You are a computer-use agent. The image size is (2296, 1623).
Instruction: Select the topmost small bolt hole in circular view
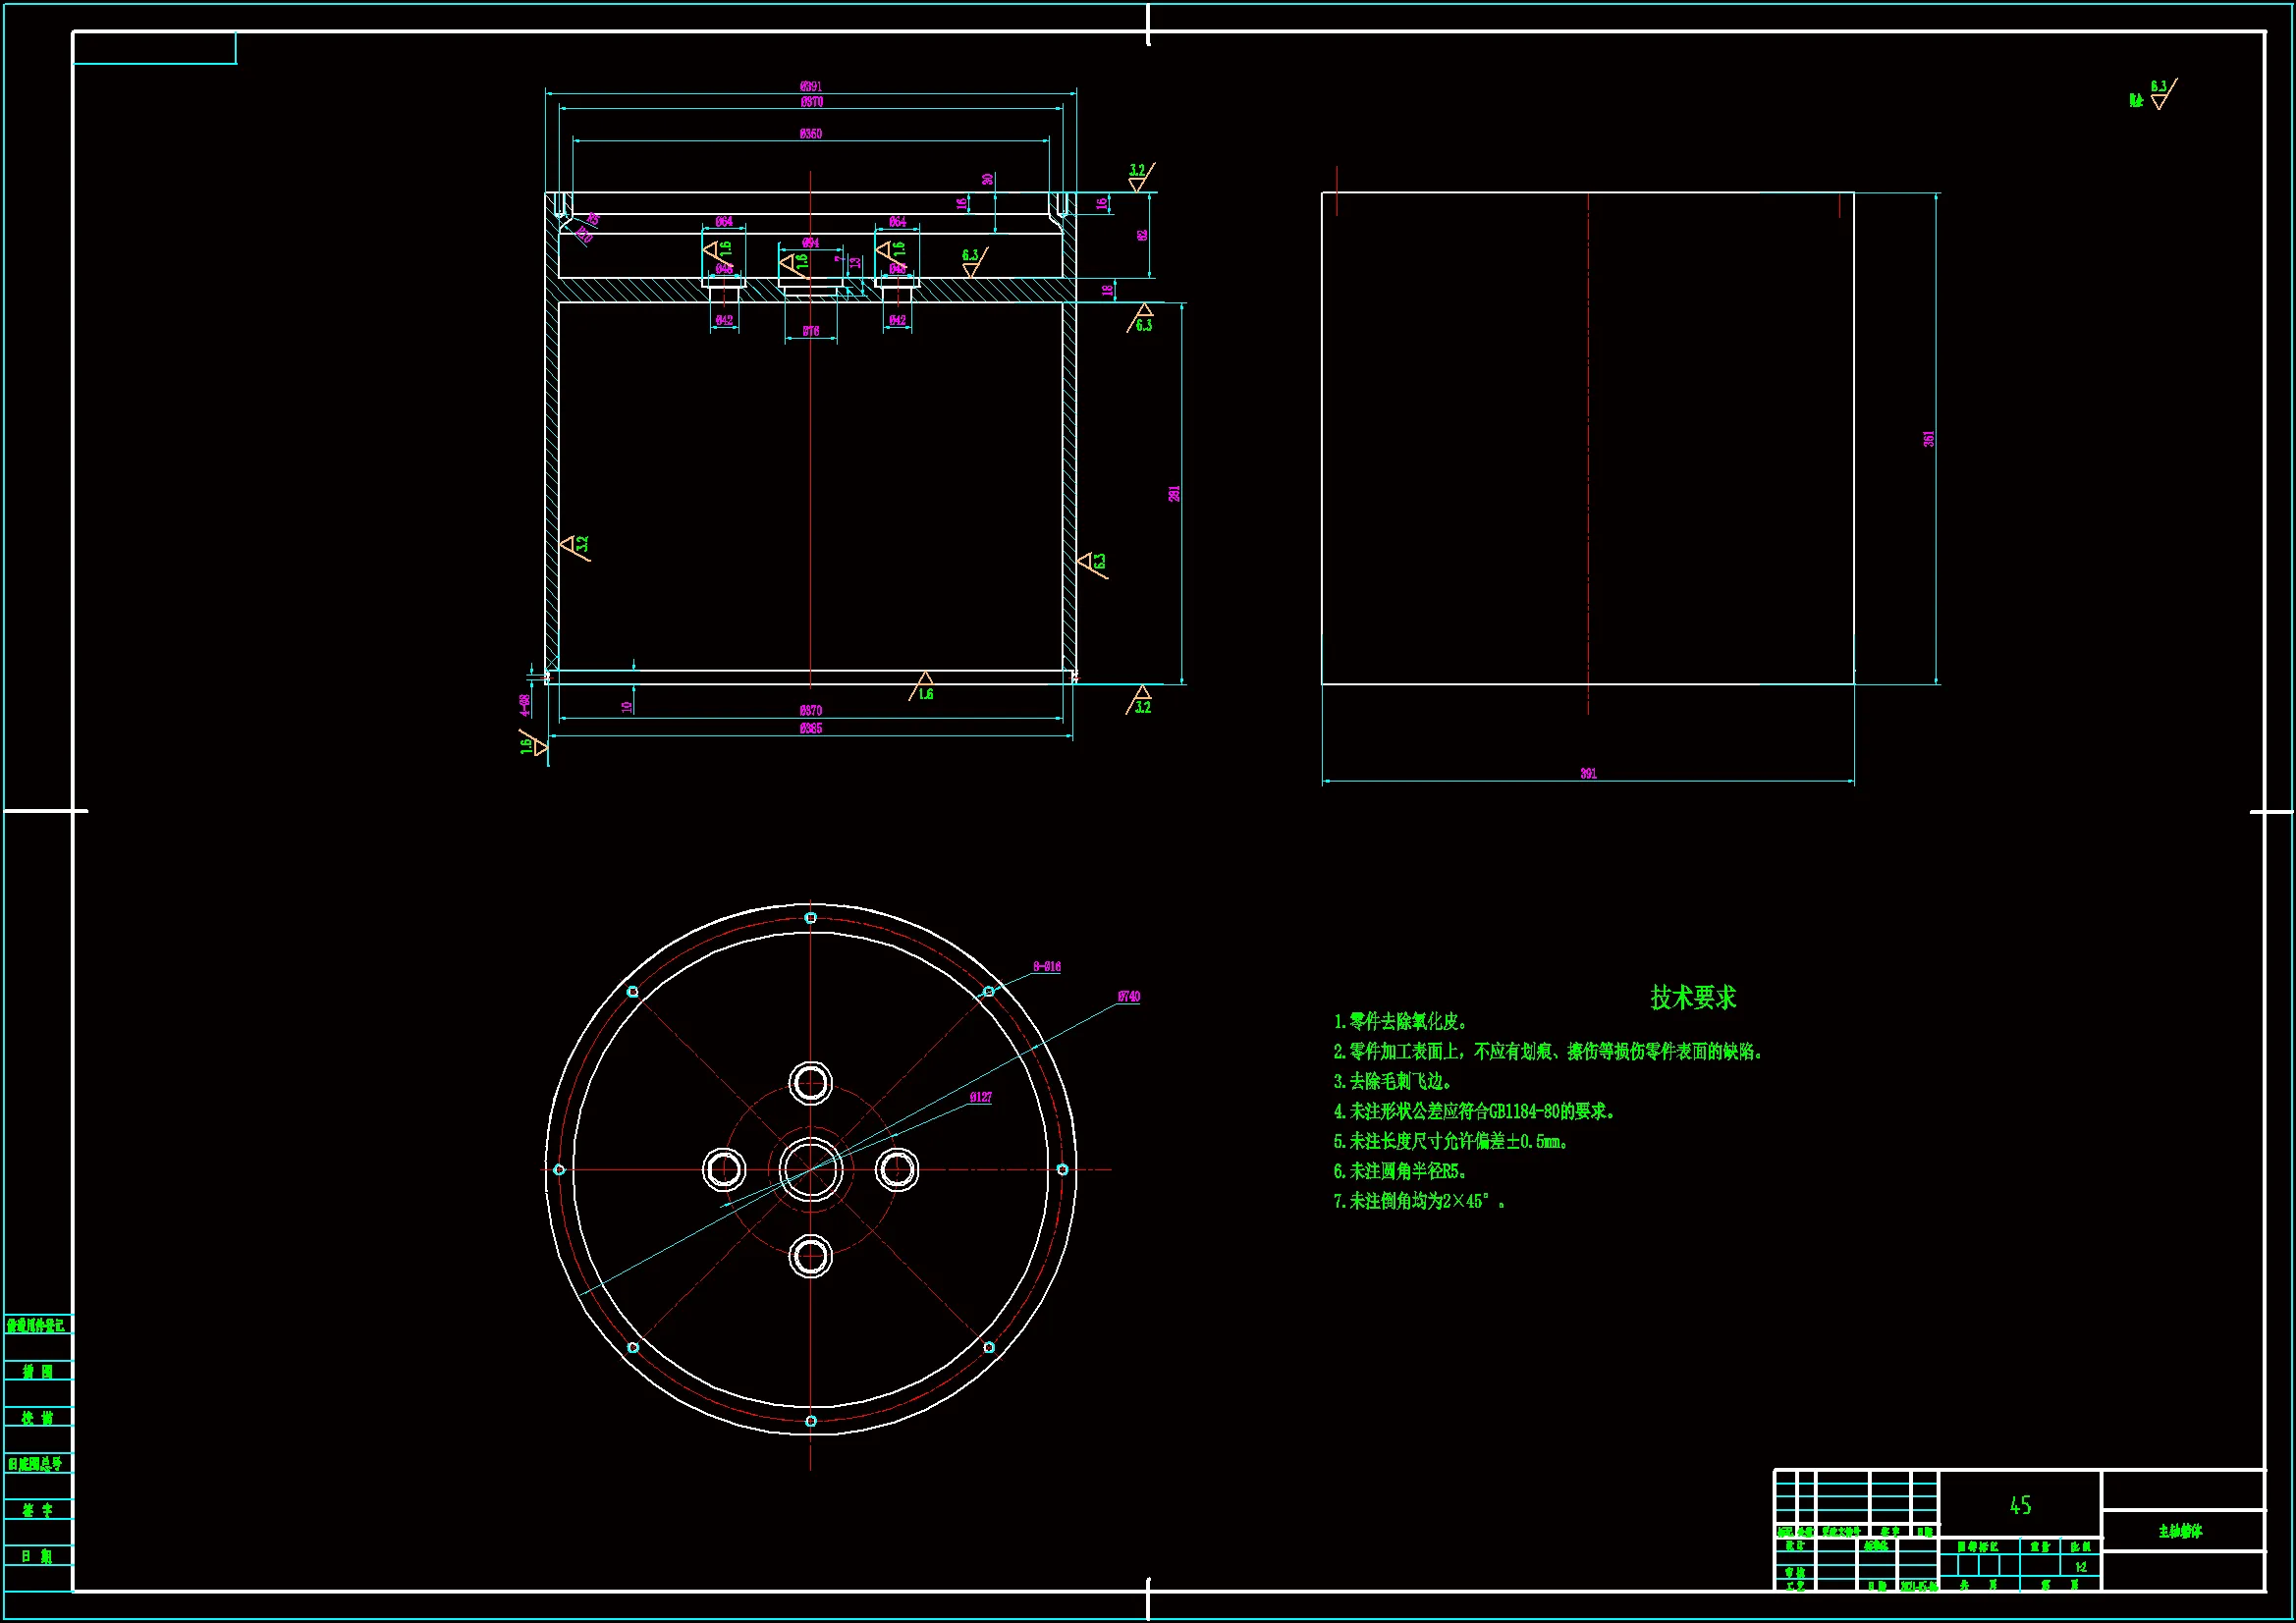(x=810, y=918)
